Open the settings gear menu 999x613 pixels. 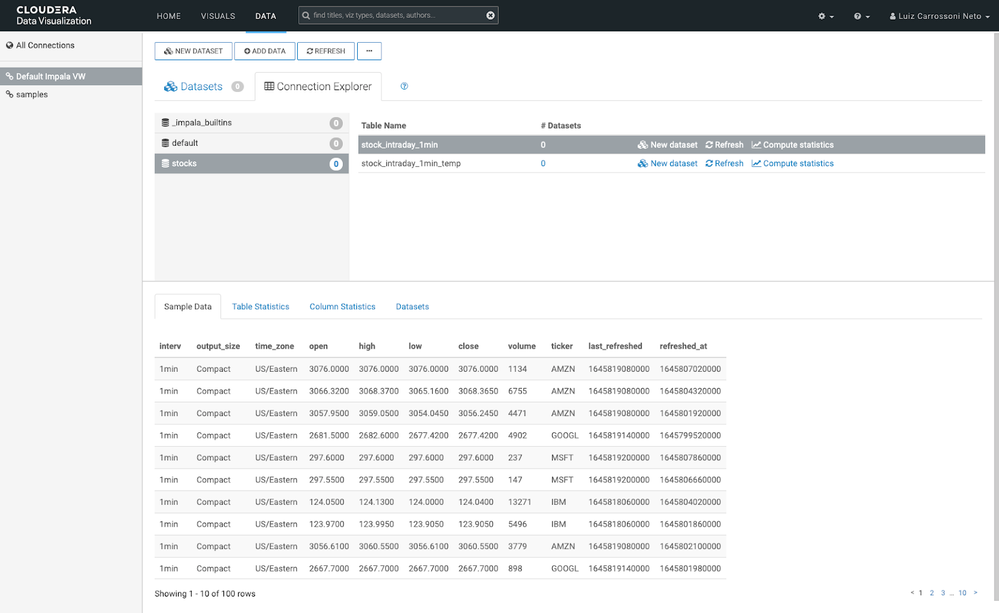coord(826,16)
